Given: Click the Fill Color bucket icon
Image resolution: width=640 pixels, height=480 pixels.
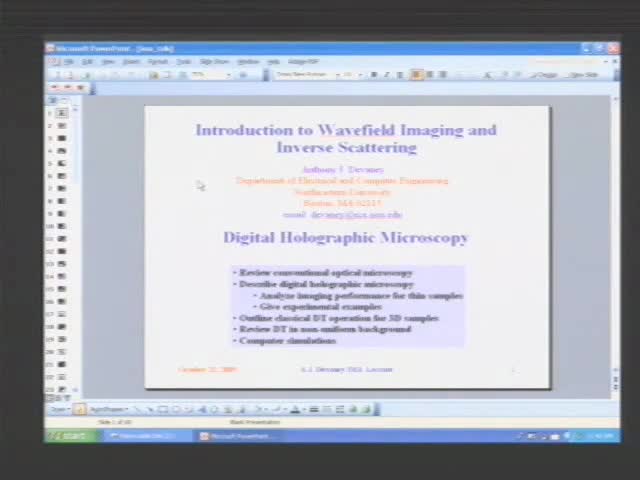Looking at the screenshot, I should point(258,409).
